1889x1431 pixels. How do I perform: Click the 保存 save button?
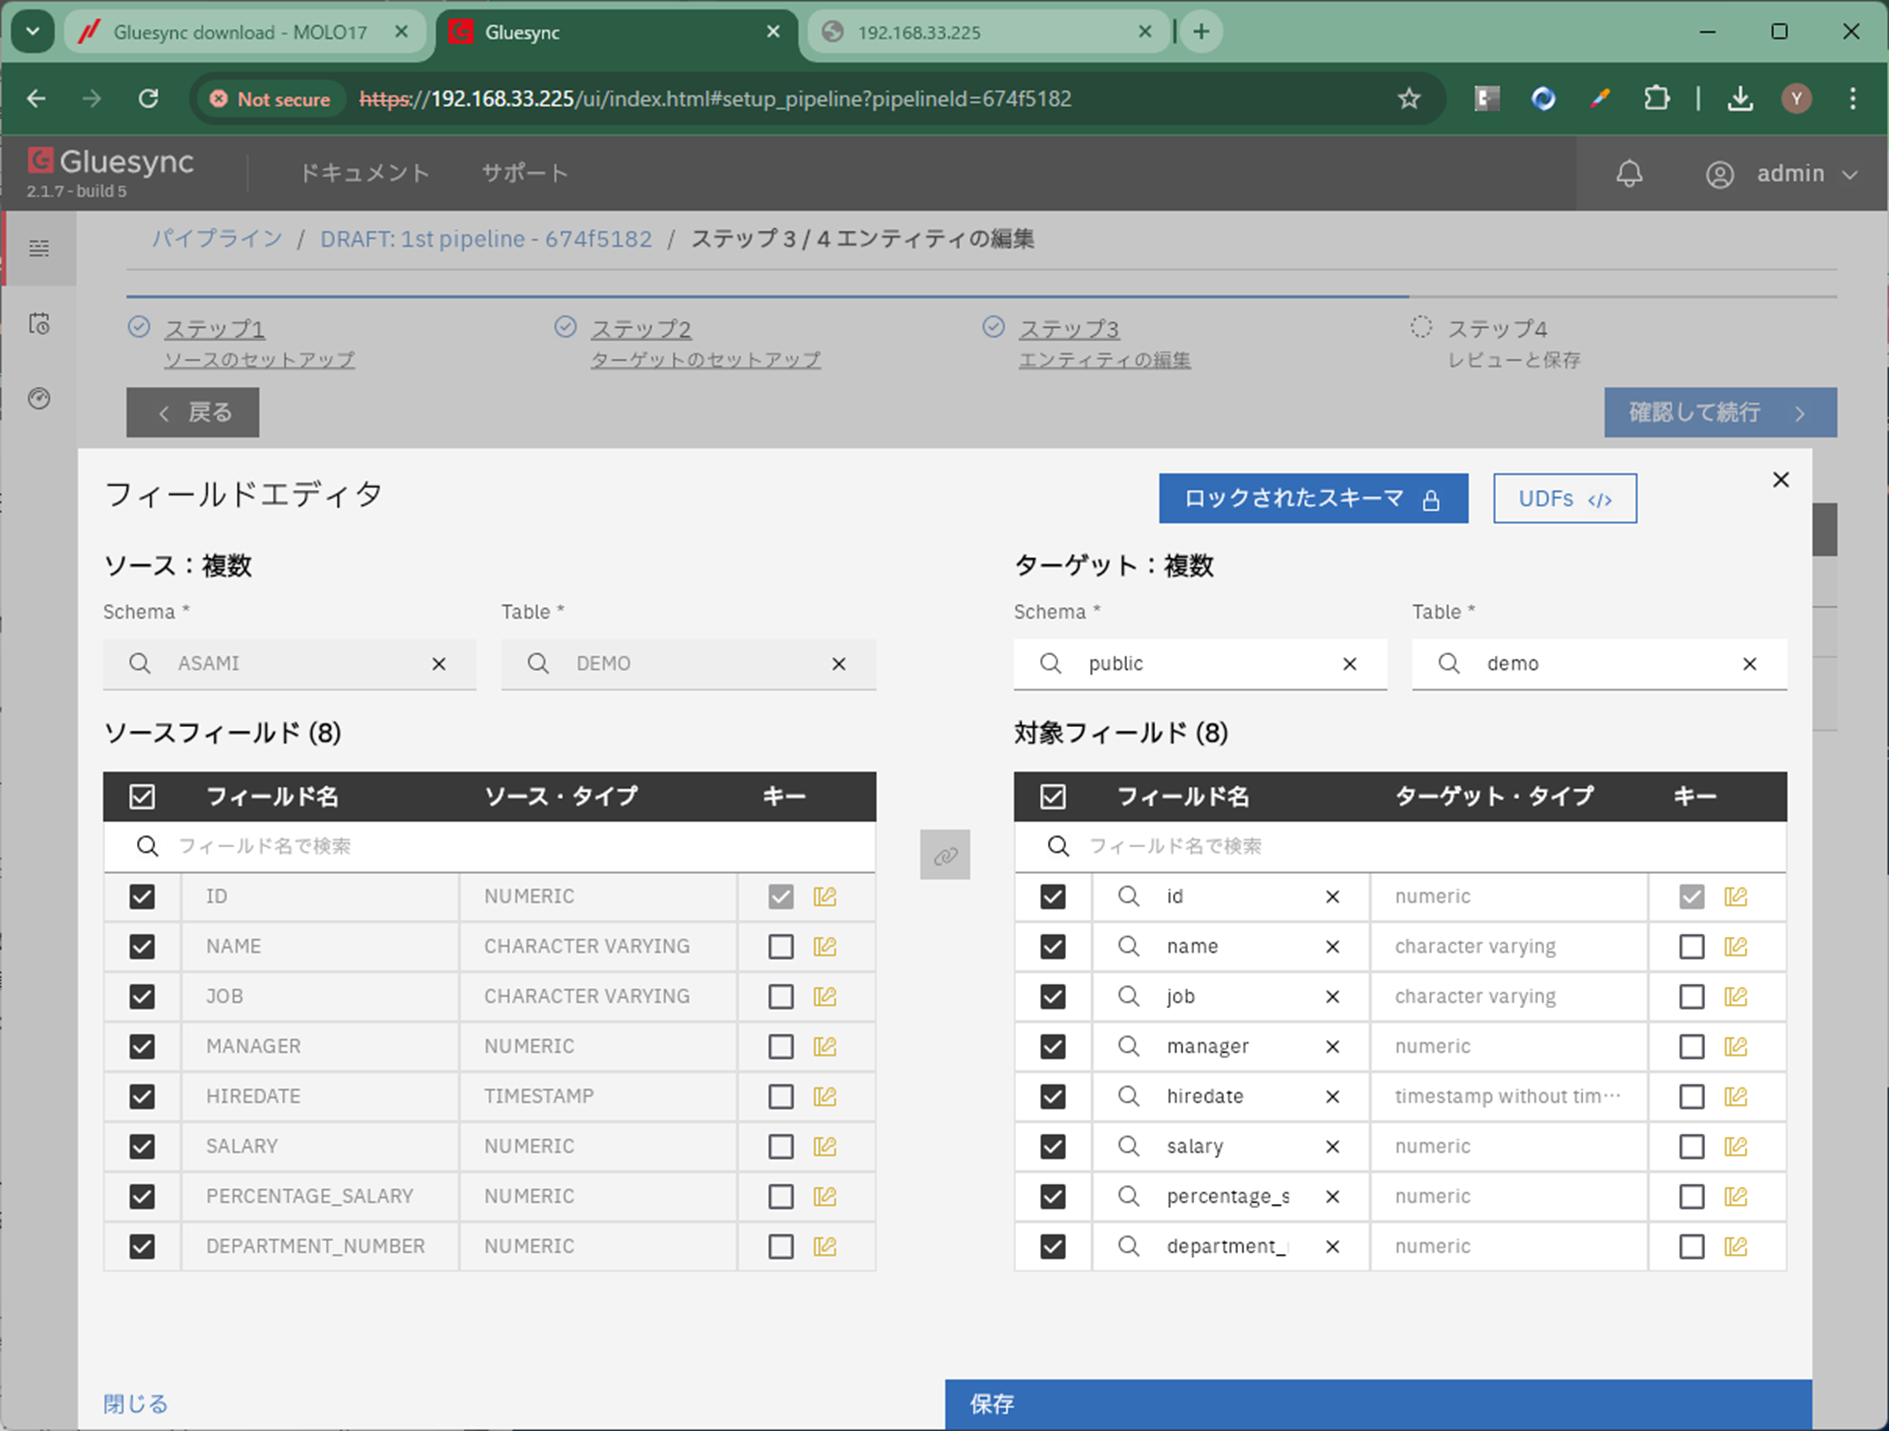[1377, 1404]
